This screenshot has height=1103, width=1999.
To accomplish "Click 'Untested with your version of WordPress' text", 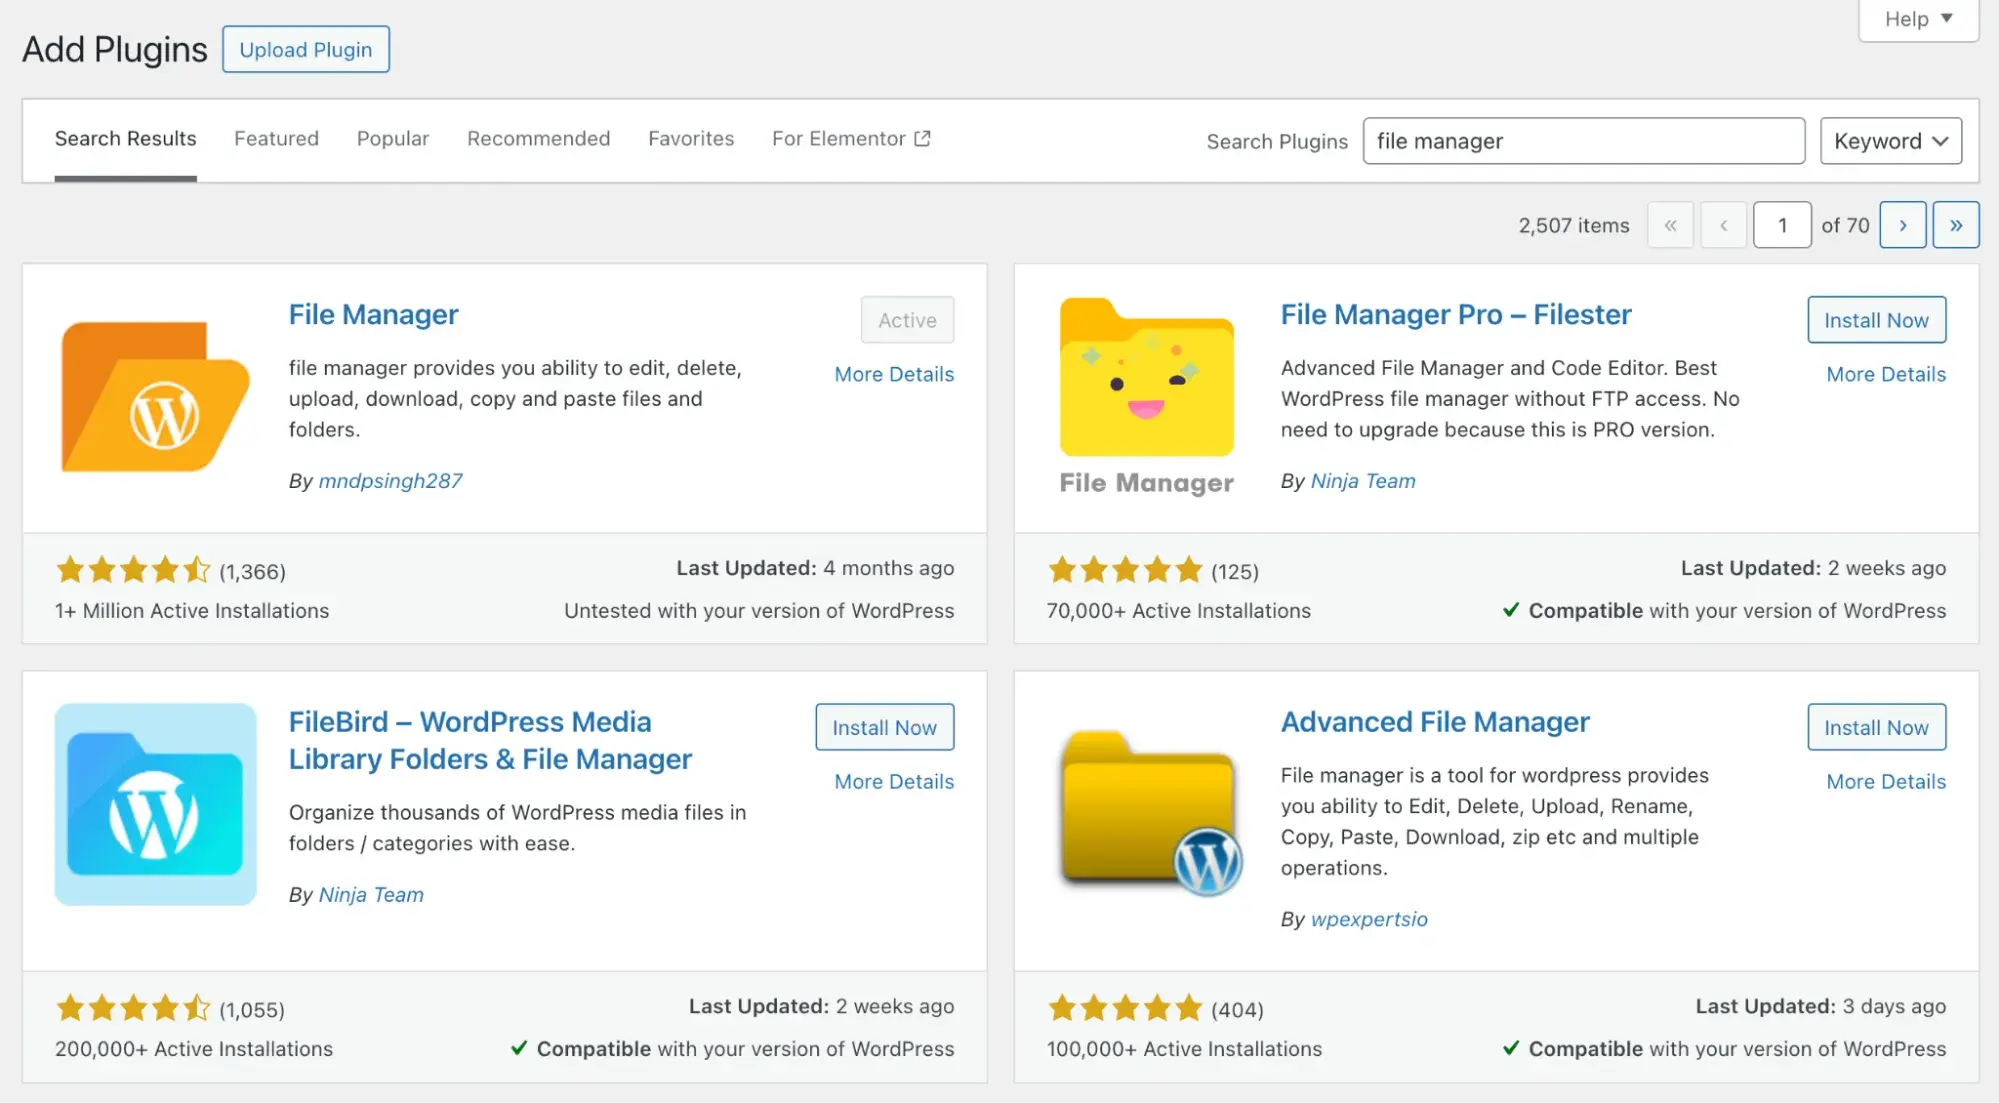I will coord(759,610).
